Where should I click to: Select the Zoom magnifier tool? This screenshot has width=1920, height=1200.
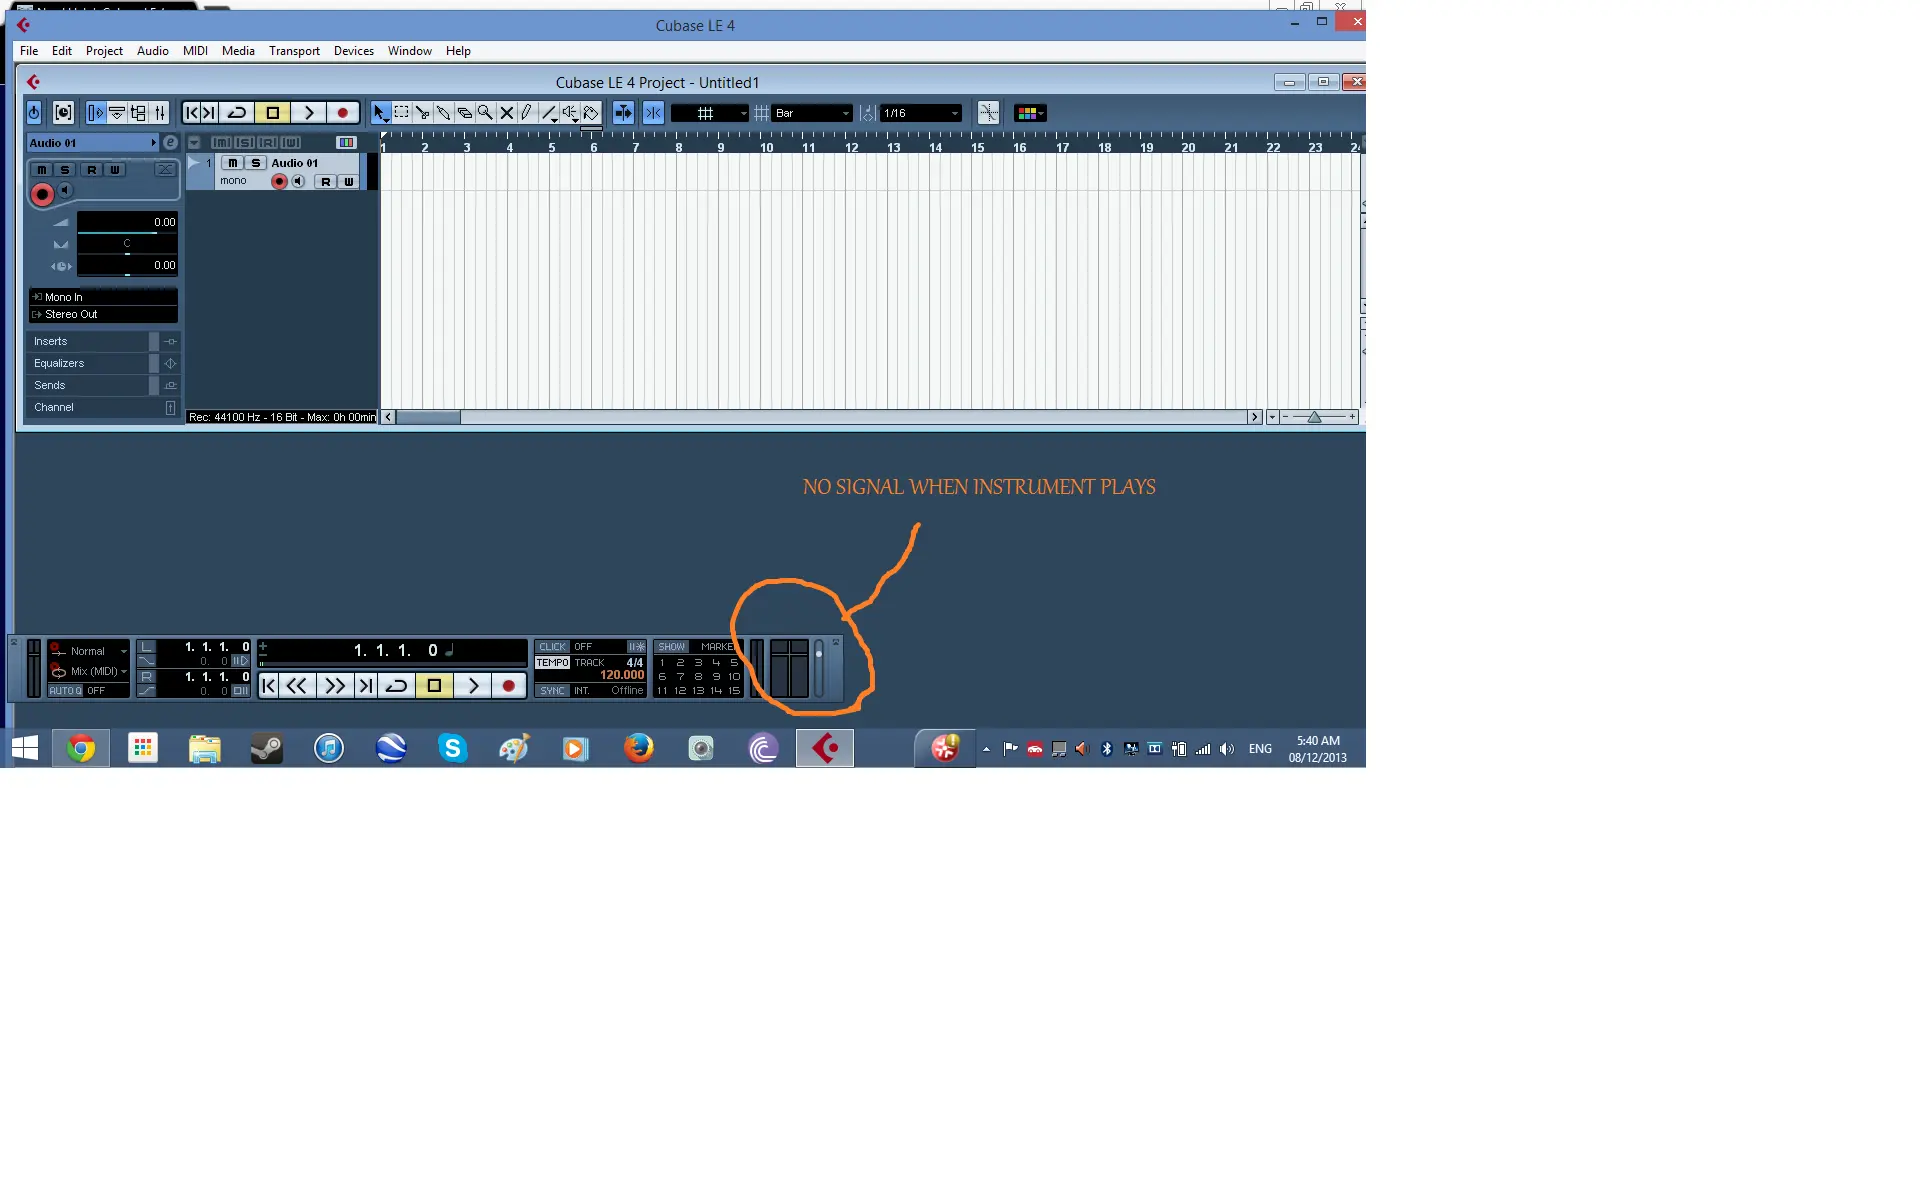[485, 113]
